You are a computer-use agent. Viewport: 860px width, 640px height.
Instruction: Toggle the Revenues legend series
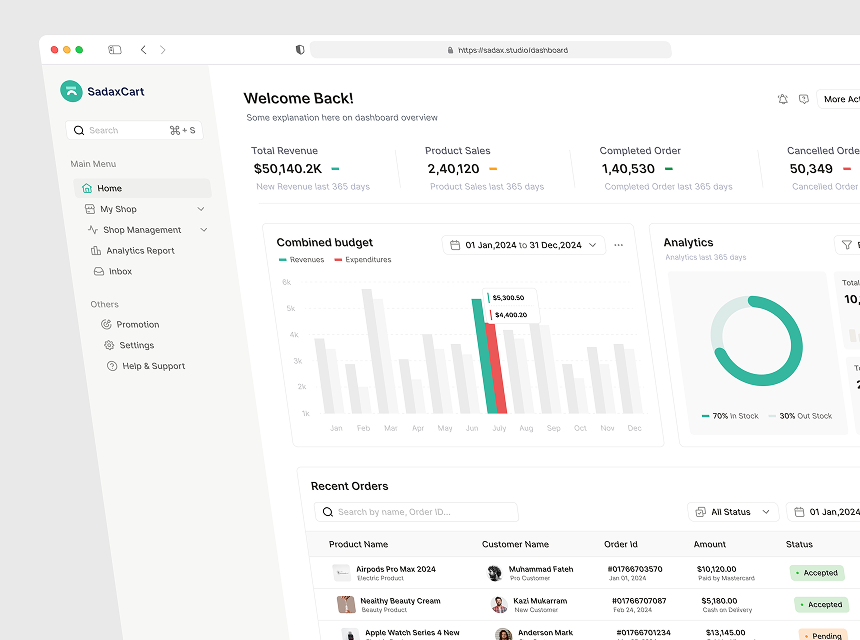[301, 260]
